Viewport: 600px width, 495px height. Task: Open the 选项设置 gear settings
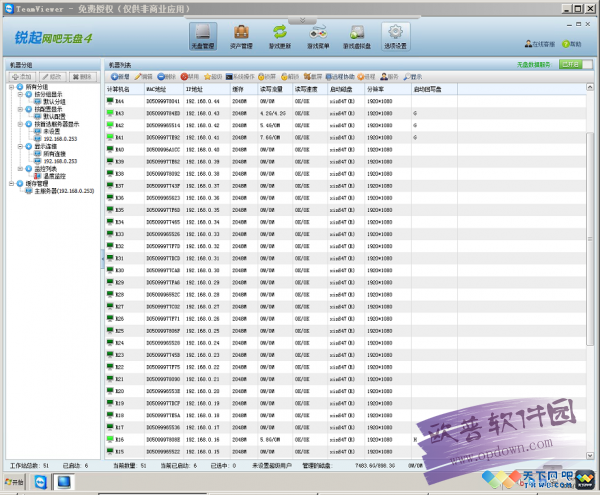coord(395,36)
